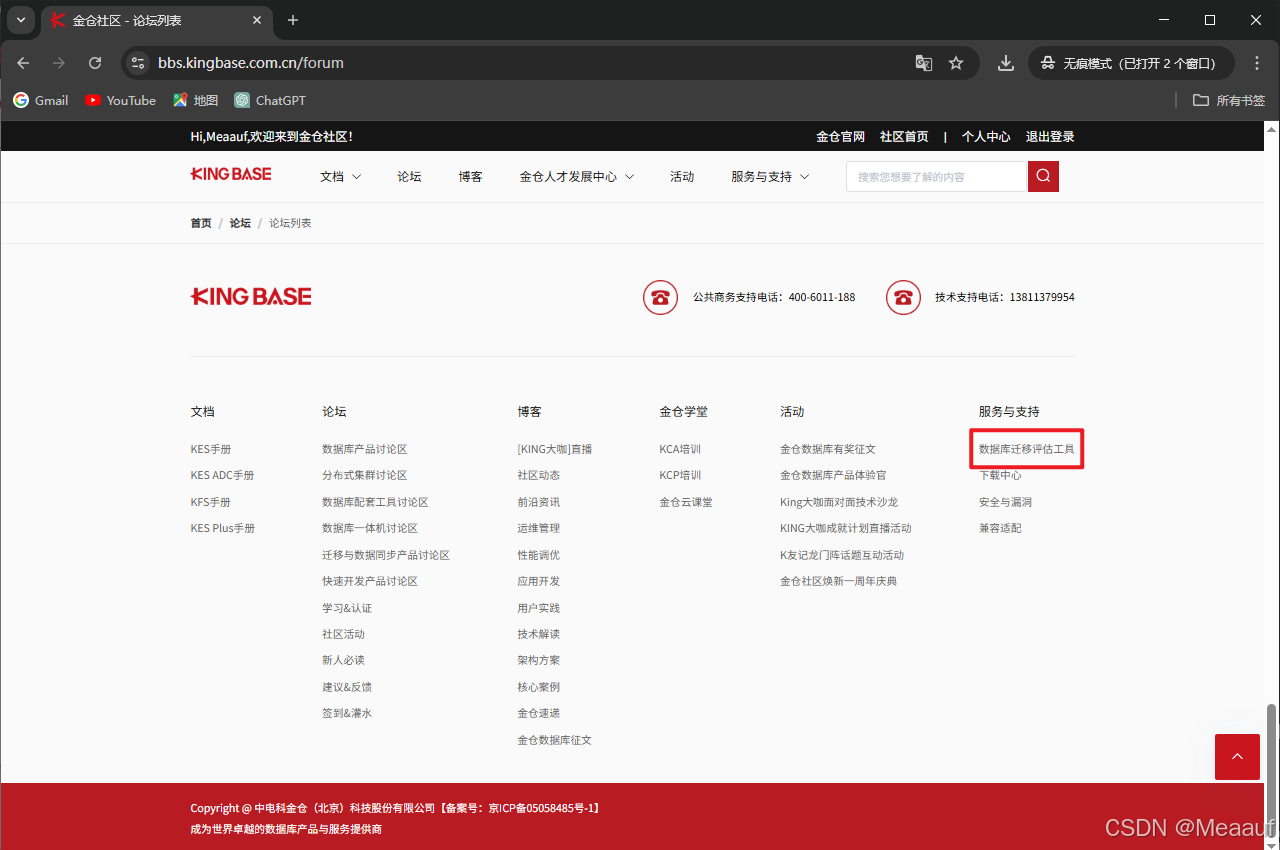The width and height of the screenshot is (1280, 850).
Task: Open [KING大咖]直播 blog link
Action: [555, 449]
